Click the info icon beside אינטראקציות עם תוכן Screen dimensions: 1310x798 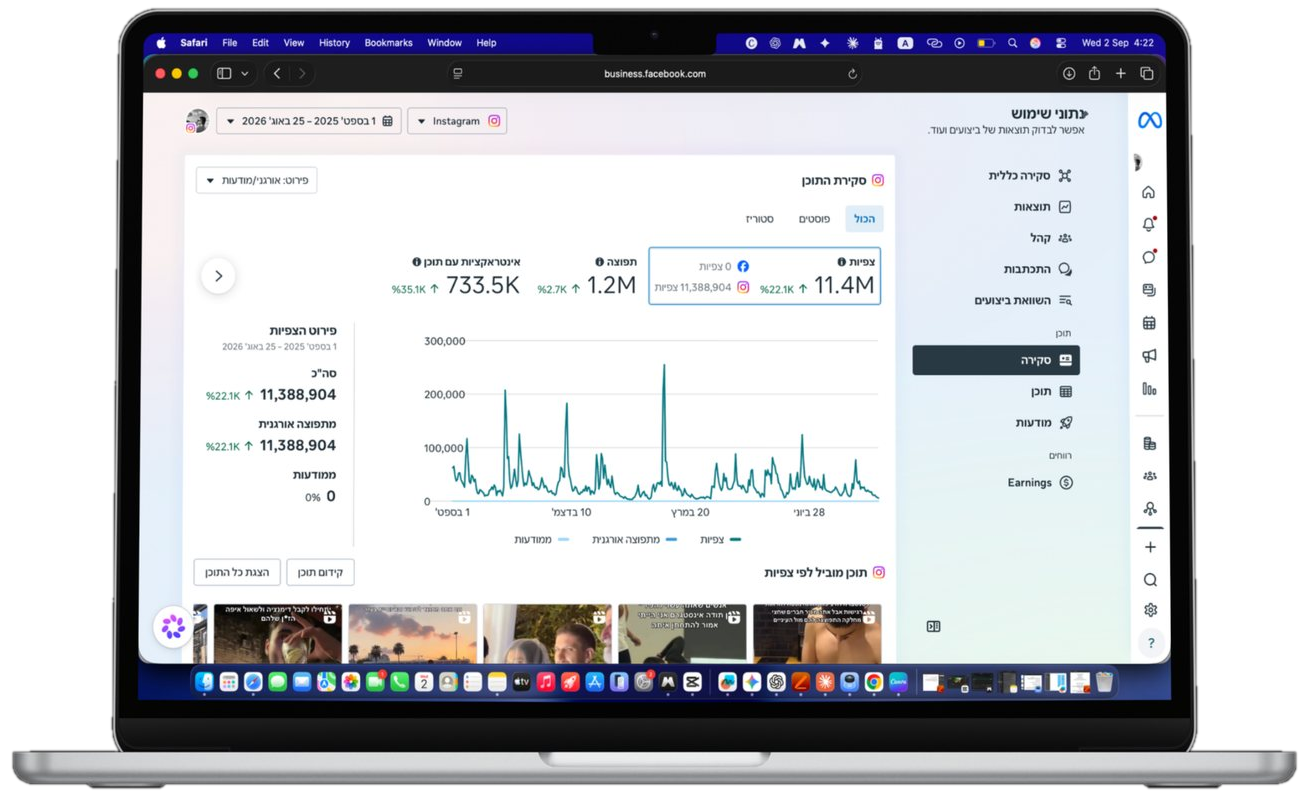tap(417, 262)
